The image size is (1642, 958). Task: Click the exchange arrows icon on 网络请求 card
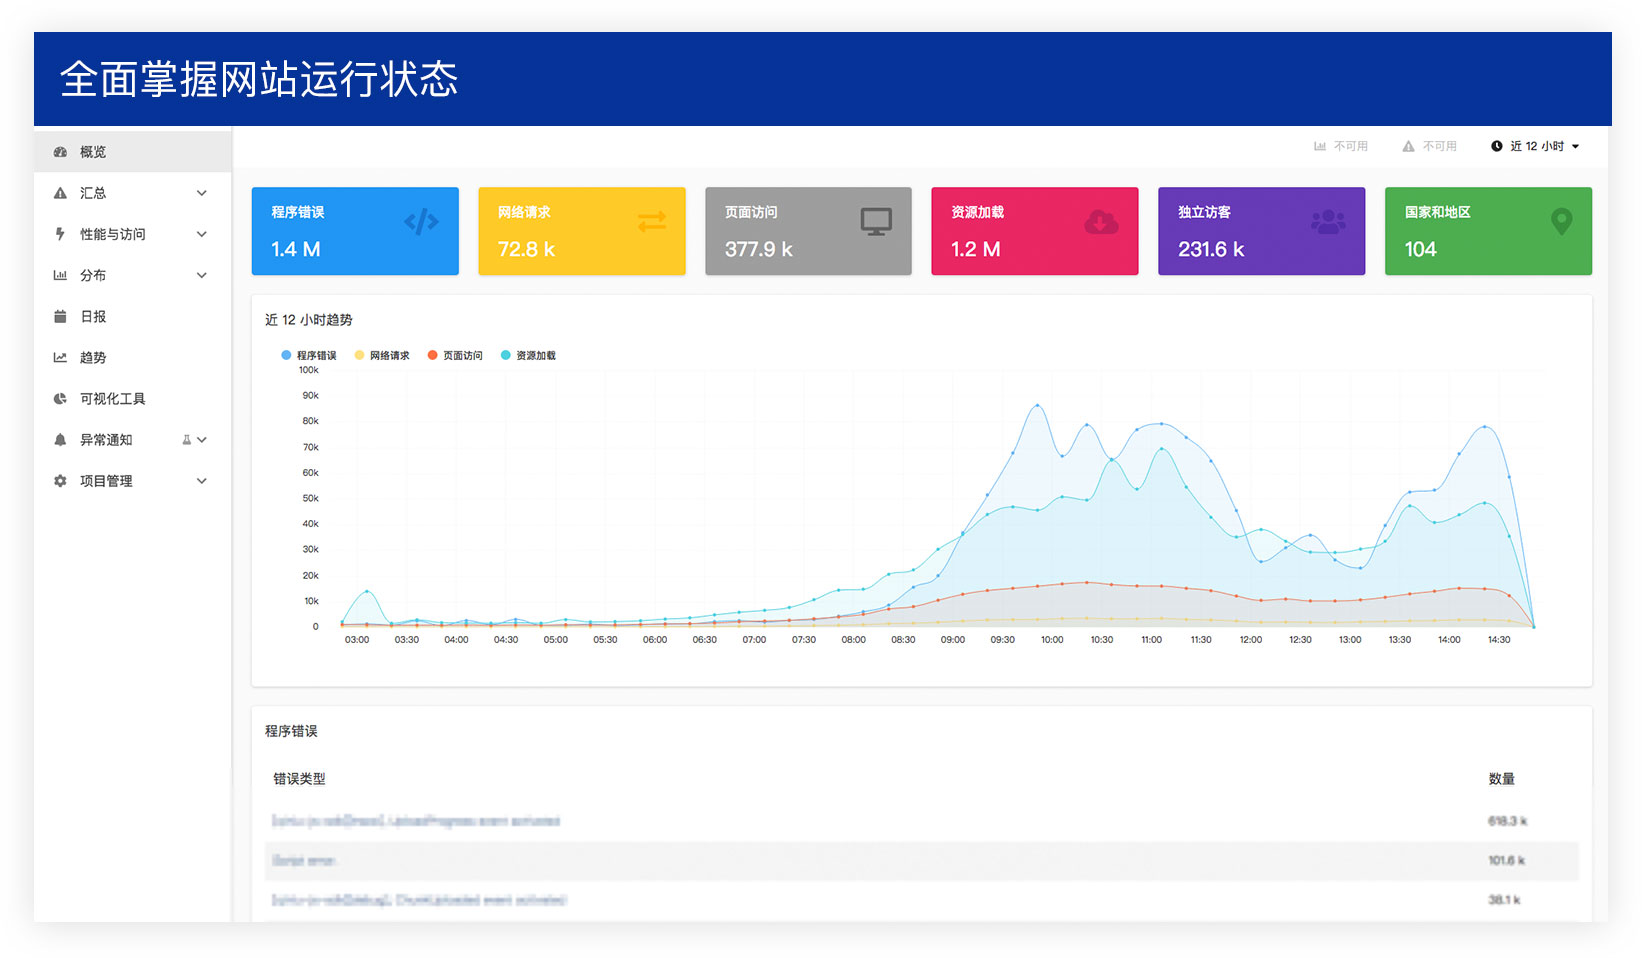click(652, 221)
